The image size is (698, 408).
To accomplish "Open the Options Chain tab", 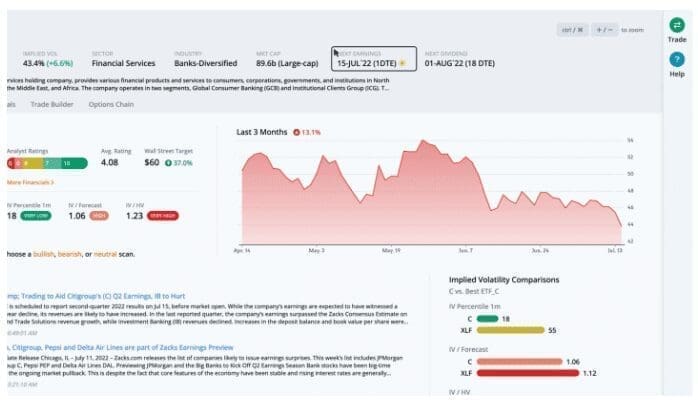I will [112, 103].
